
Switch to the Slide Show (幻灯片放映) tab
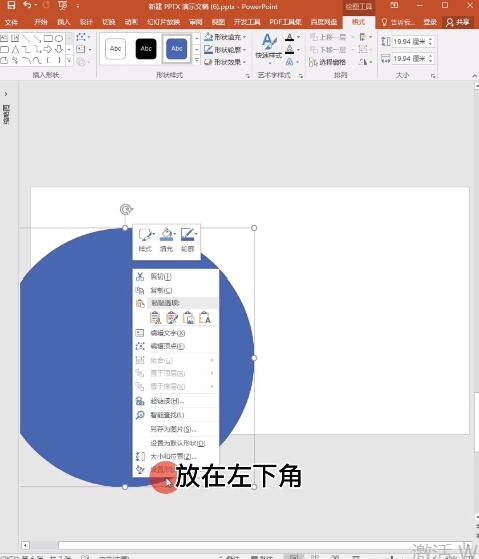tap(164, 22)
